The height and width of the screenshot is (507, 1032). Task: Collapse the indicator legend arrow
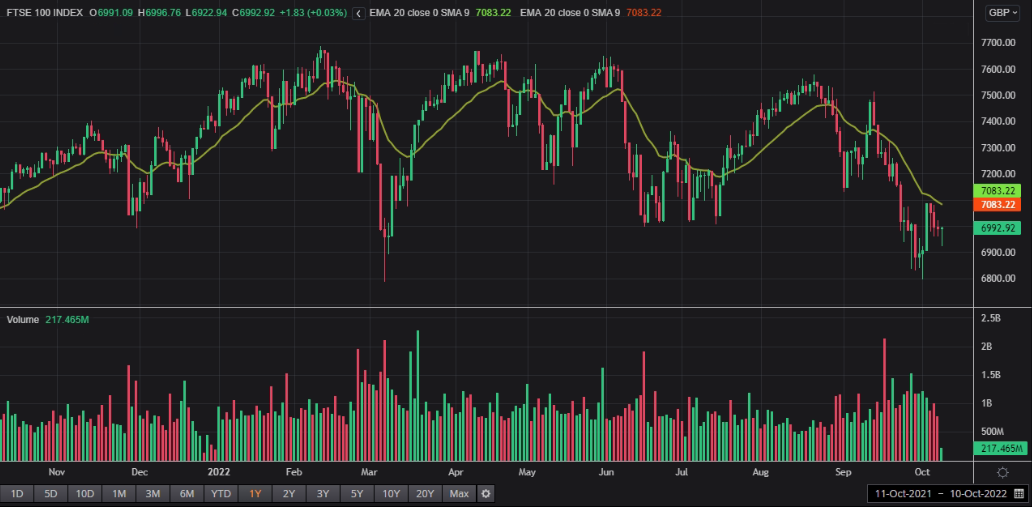coord(358,13)
